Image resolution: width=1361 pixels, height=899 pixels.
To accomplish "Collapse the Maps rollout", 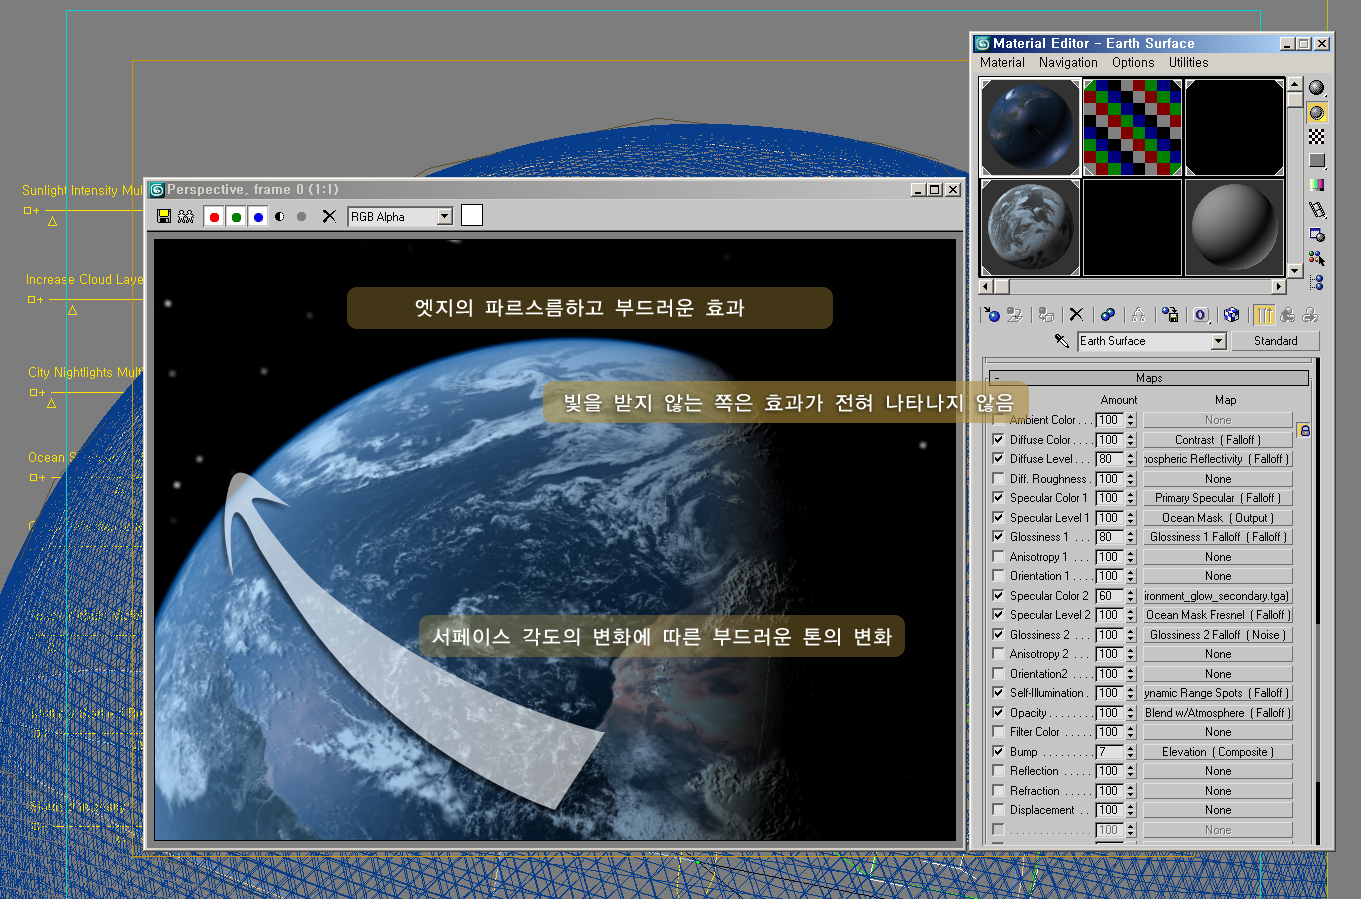I will 1149,378.
